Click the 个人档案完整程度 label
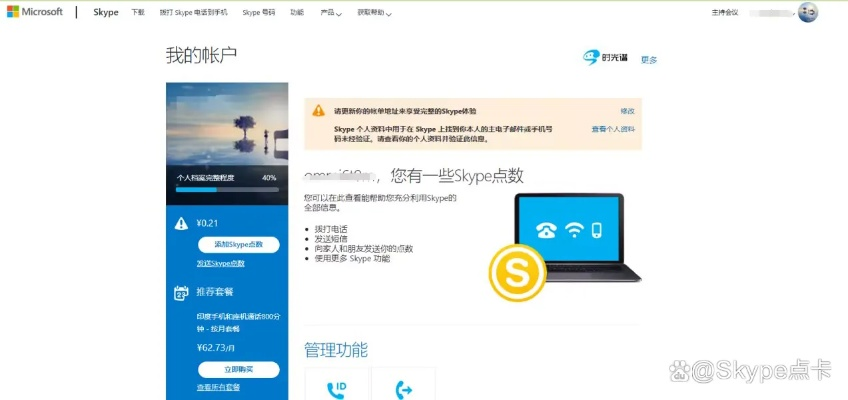848x400 pixels. coord(206,177)
